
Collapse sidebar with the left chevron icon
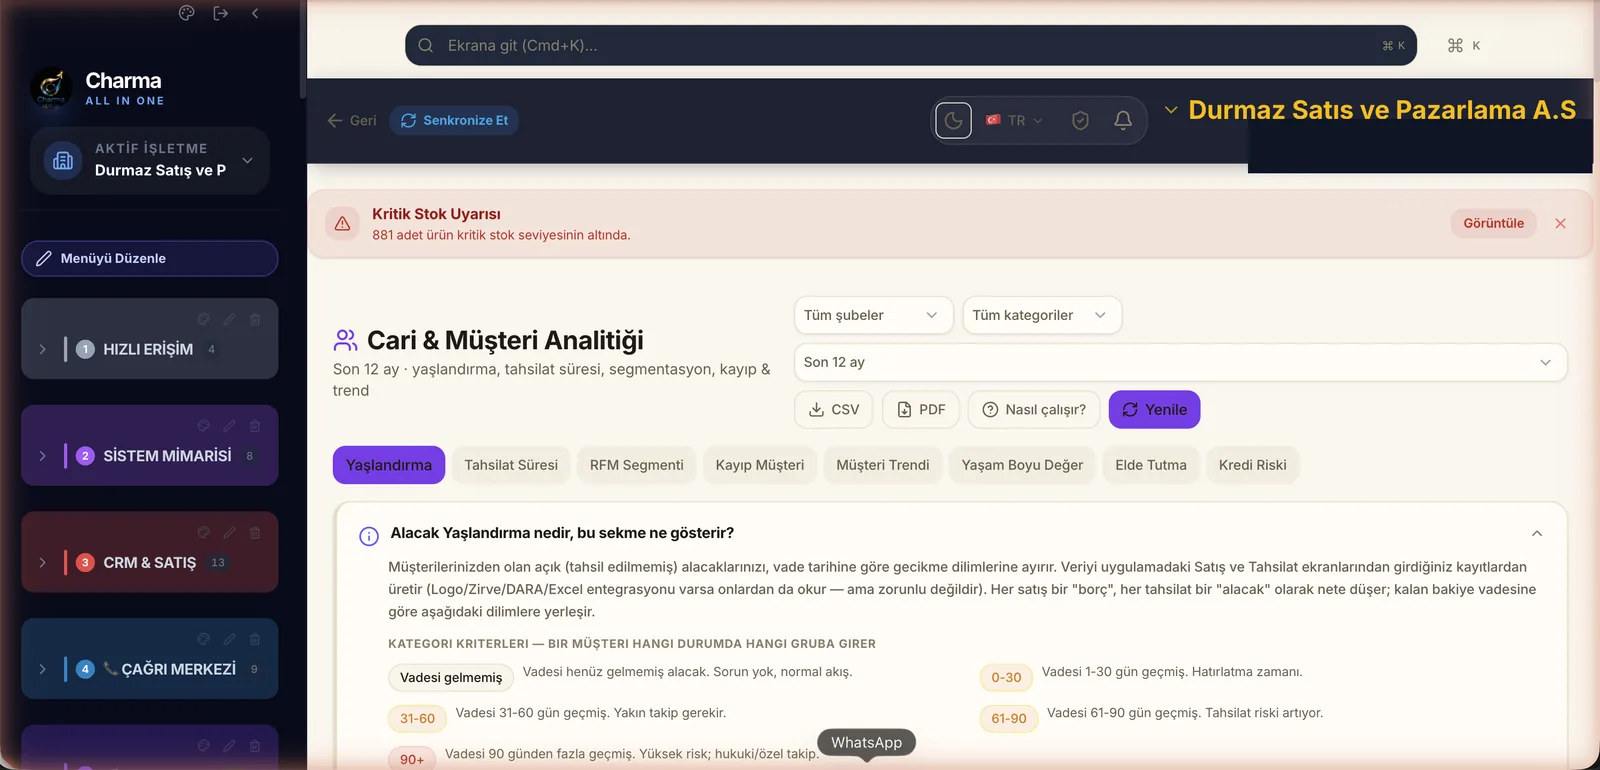click(255, 13)
